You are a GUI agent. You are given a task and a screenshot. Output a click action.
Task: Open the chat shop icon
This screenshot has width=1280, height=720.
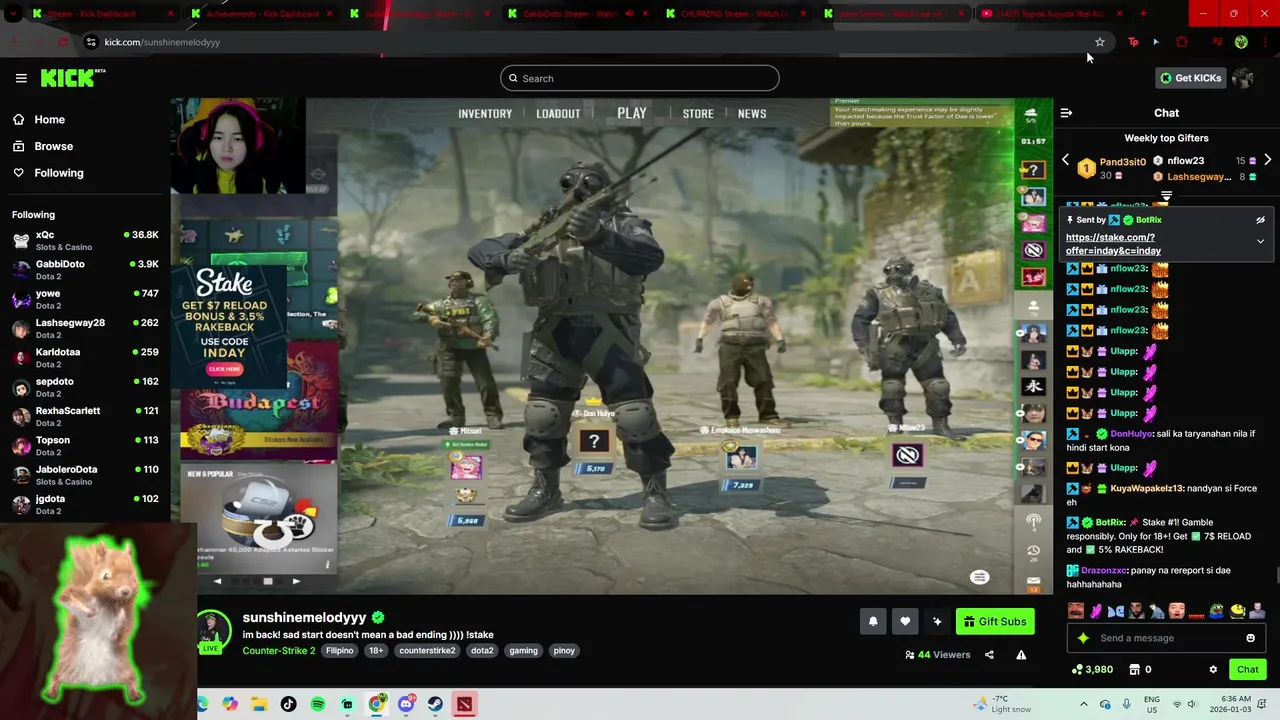1135,670
